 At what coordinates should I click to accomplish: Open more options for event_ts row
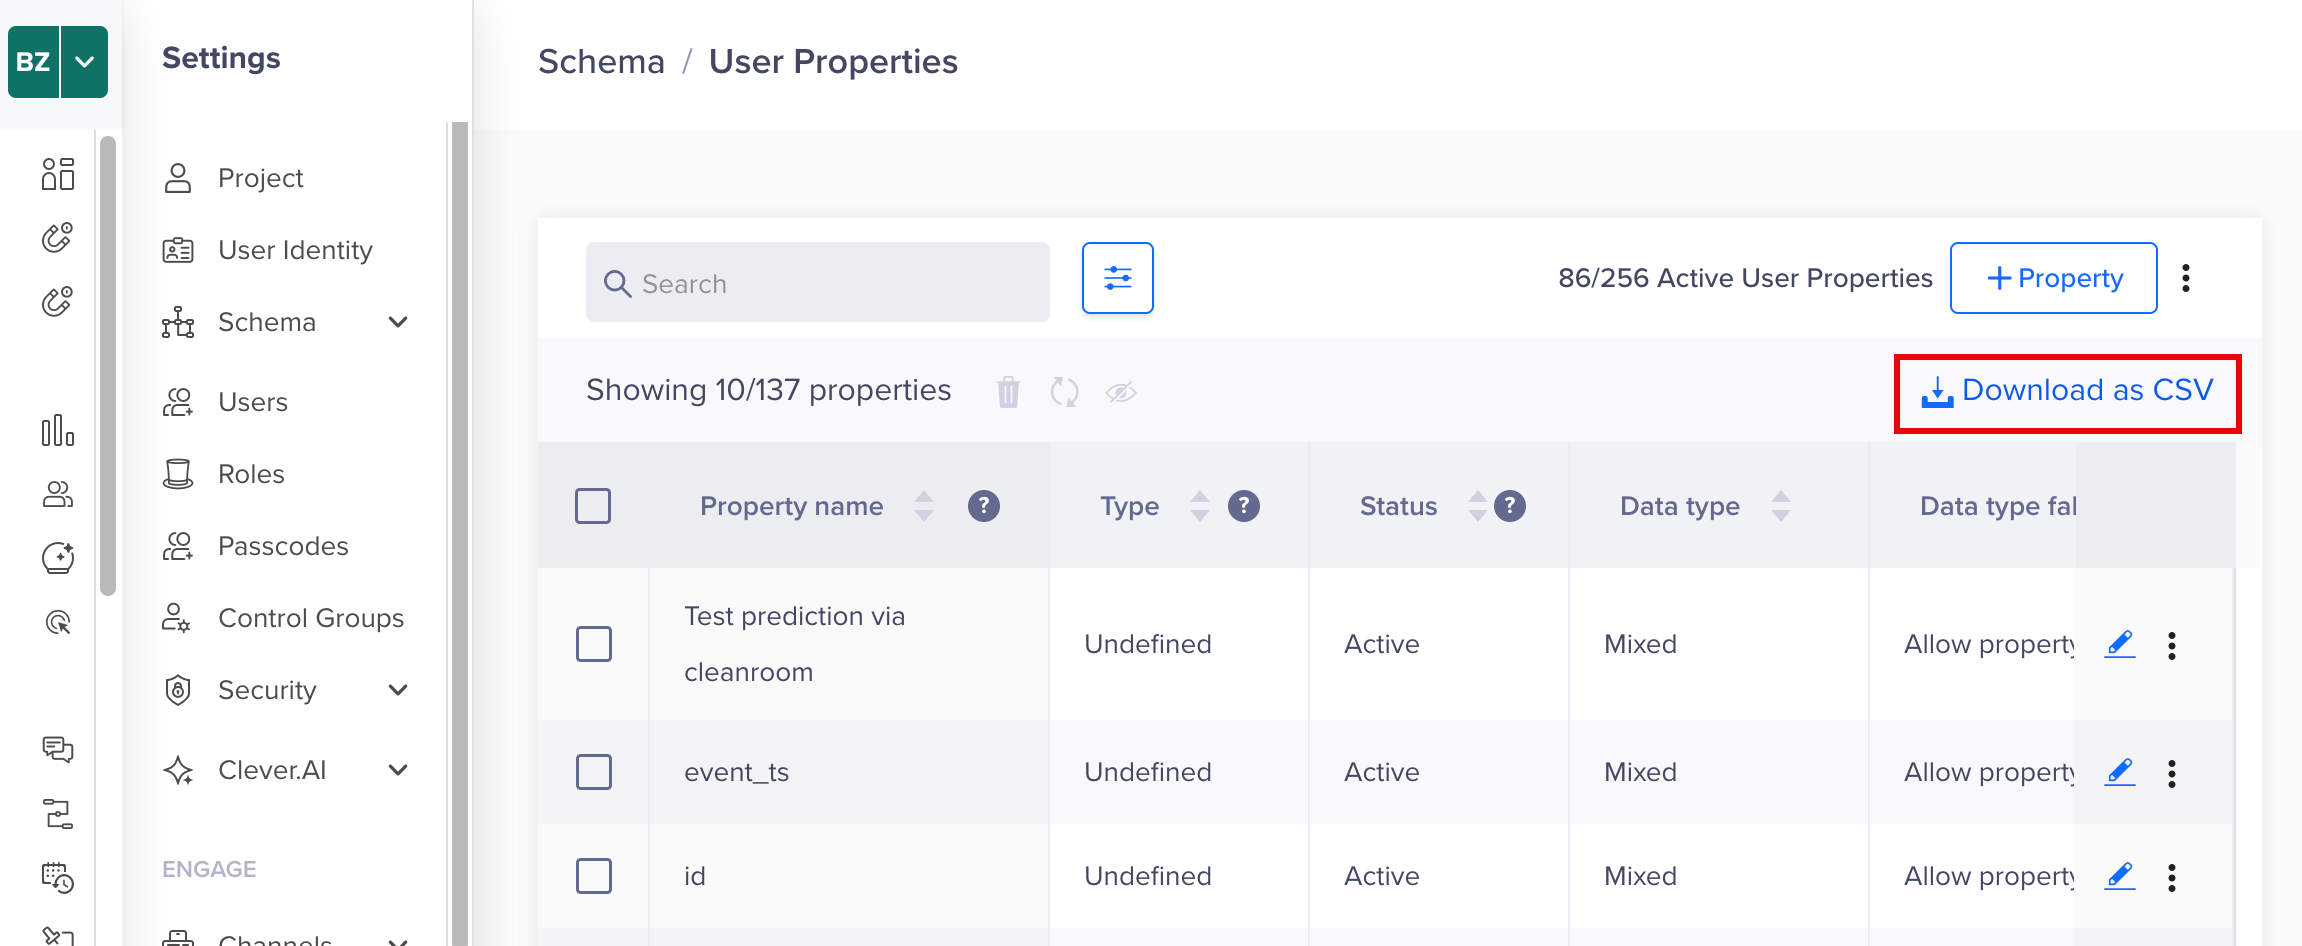tap(2172, 773)
